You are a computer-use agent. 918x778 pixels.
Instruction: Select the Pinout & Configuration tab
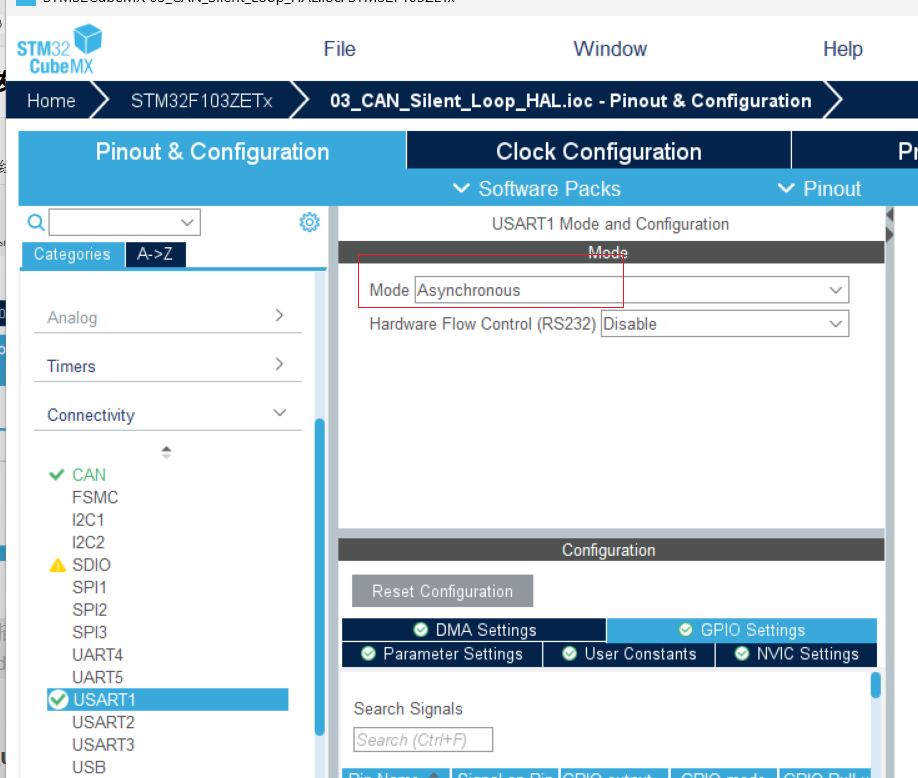point(212,151)
